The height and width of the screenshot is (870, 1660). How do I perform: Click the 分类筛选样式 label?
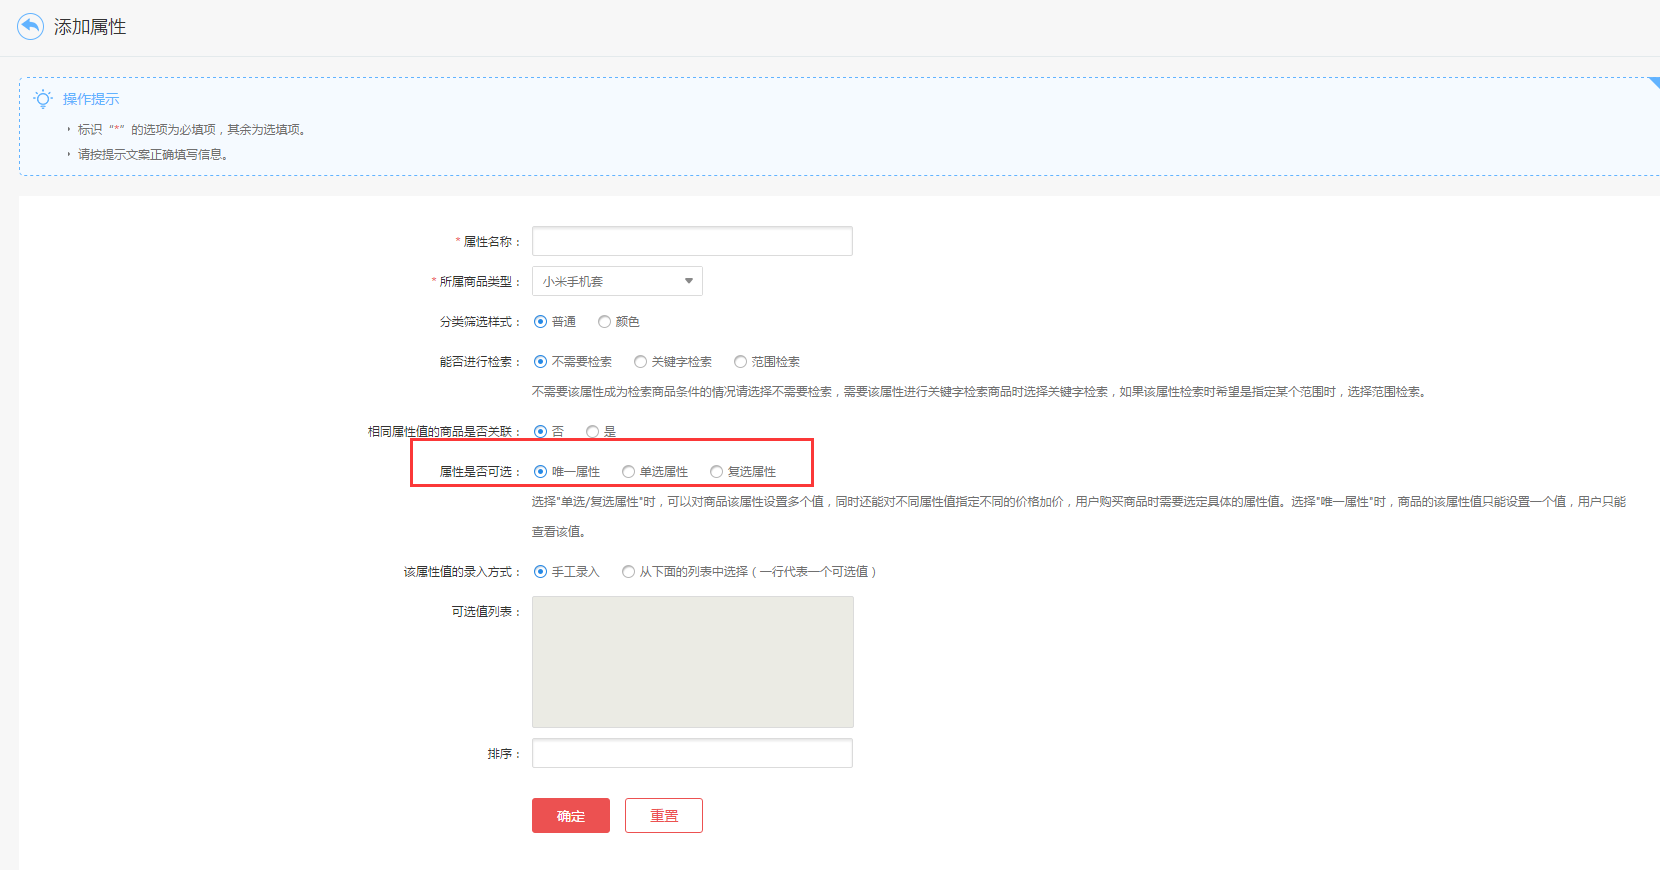480,322
